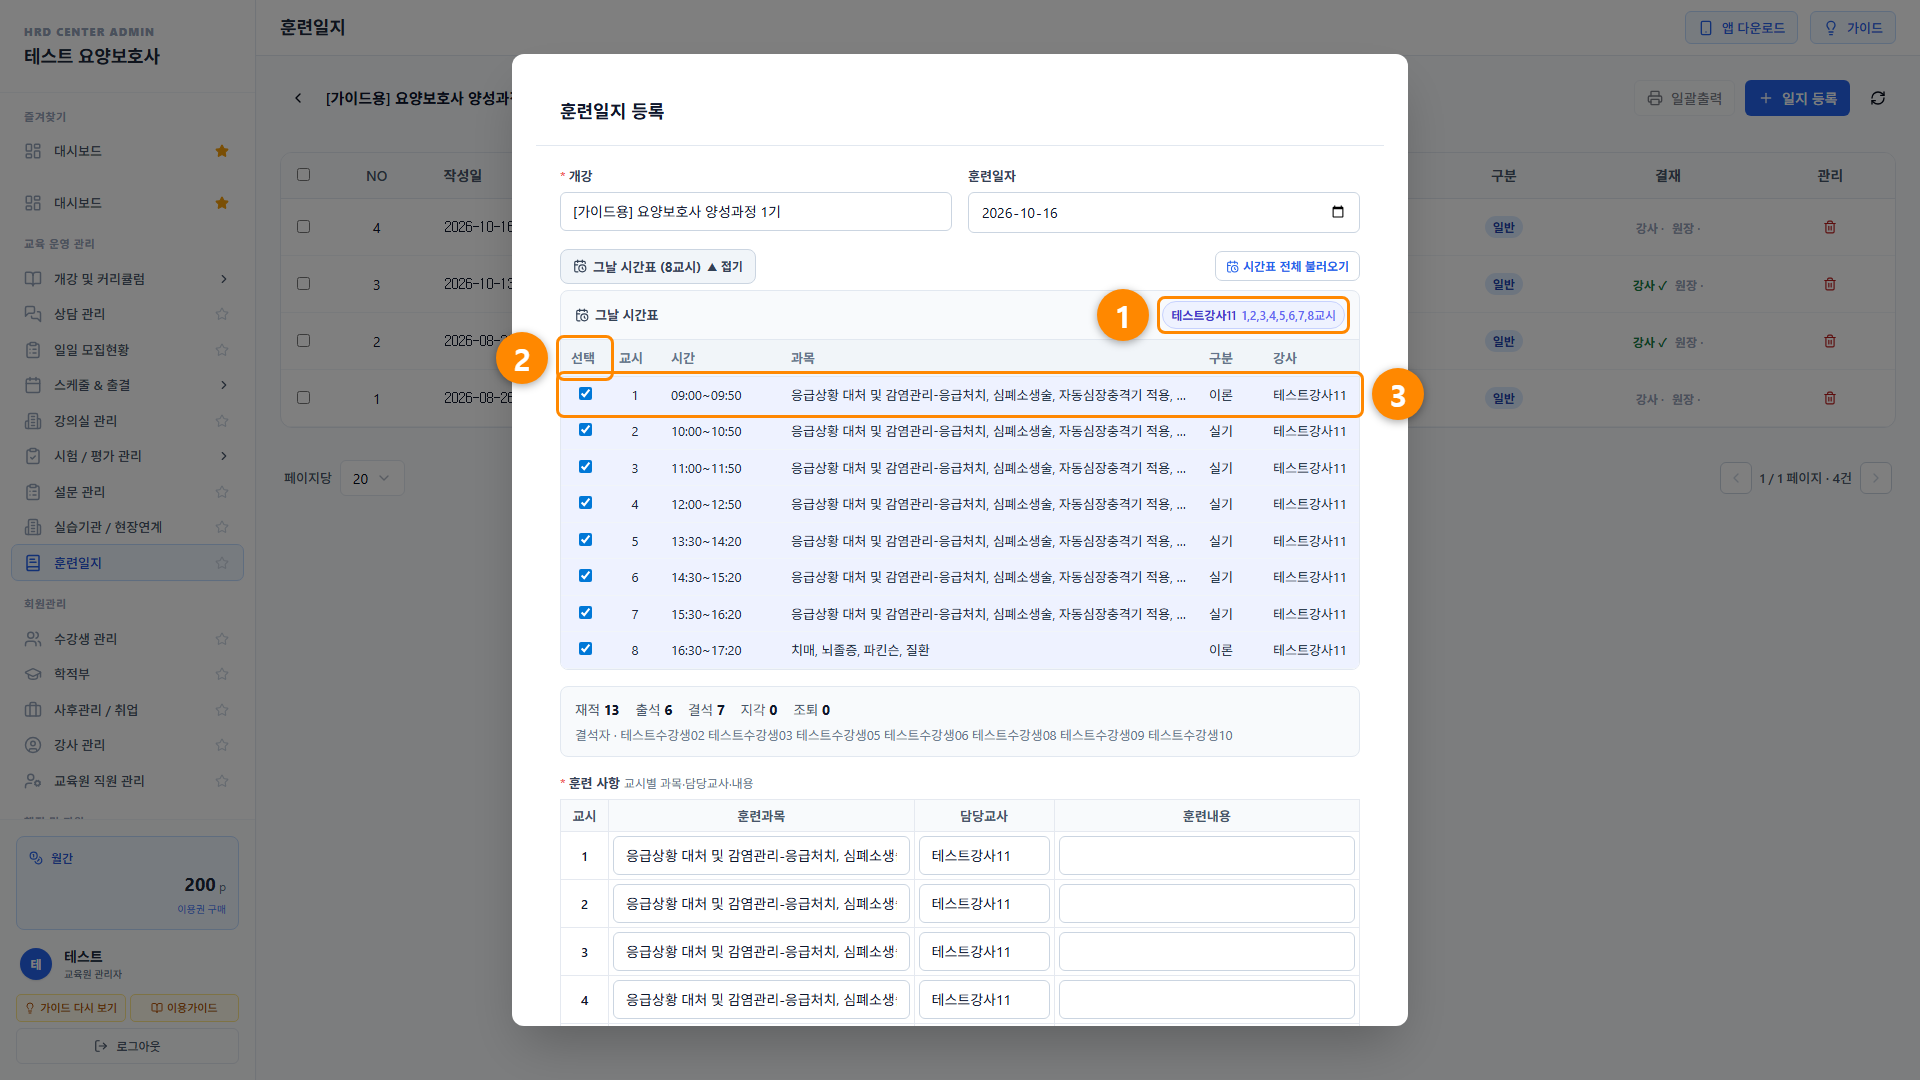1920x1080 pixels.
Task: Click the 훈련내용 field for period 1
Action: point(1207,856)
